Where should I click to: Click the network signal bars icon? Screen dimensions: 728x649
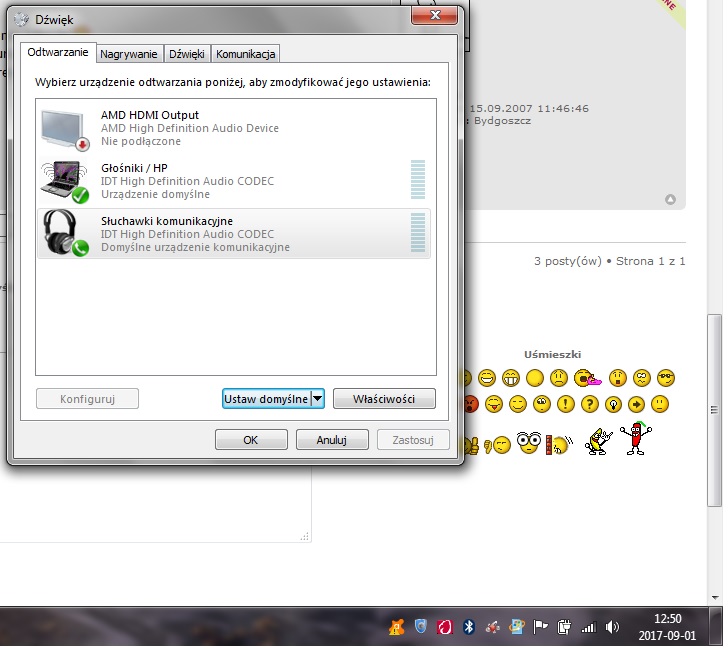point(588,627)
